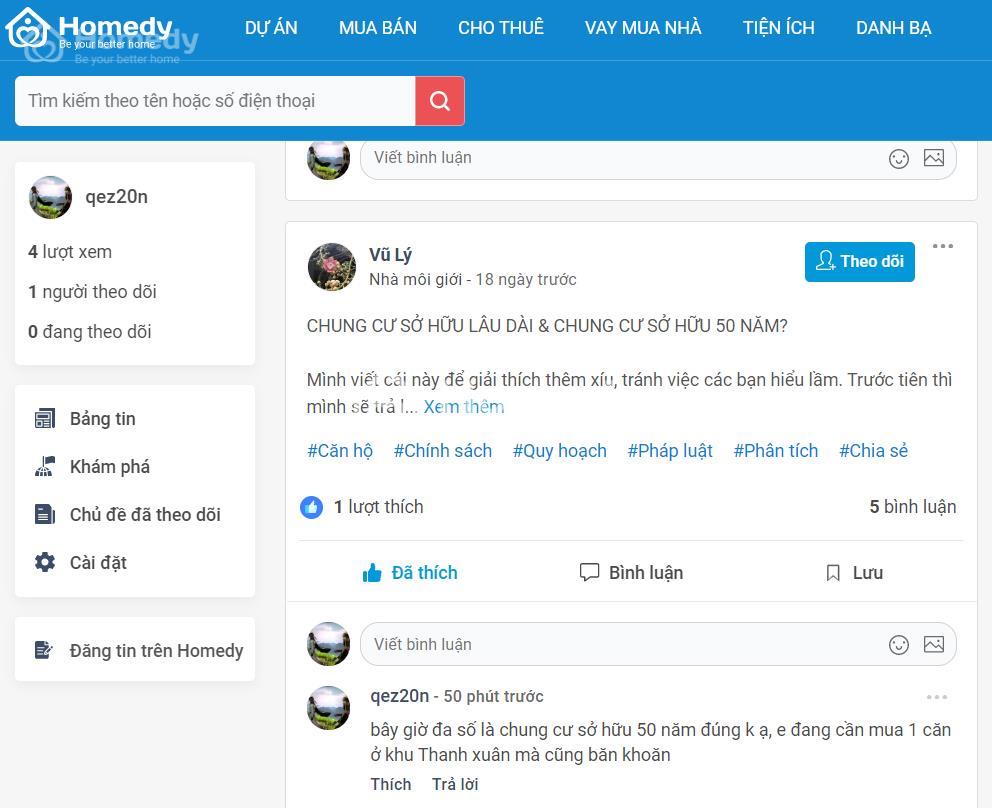
Task: Open the DỰ ÁN menu
Action: [x=271, y=28]
